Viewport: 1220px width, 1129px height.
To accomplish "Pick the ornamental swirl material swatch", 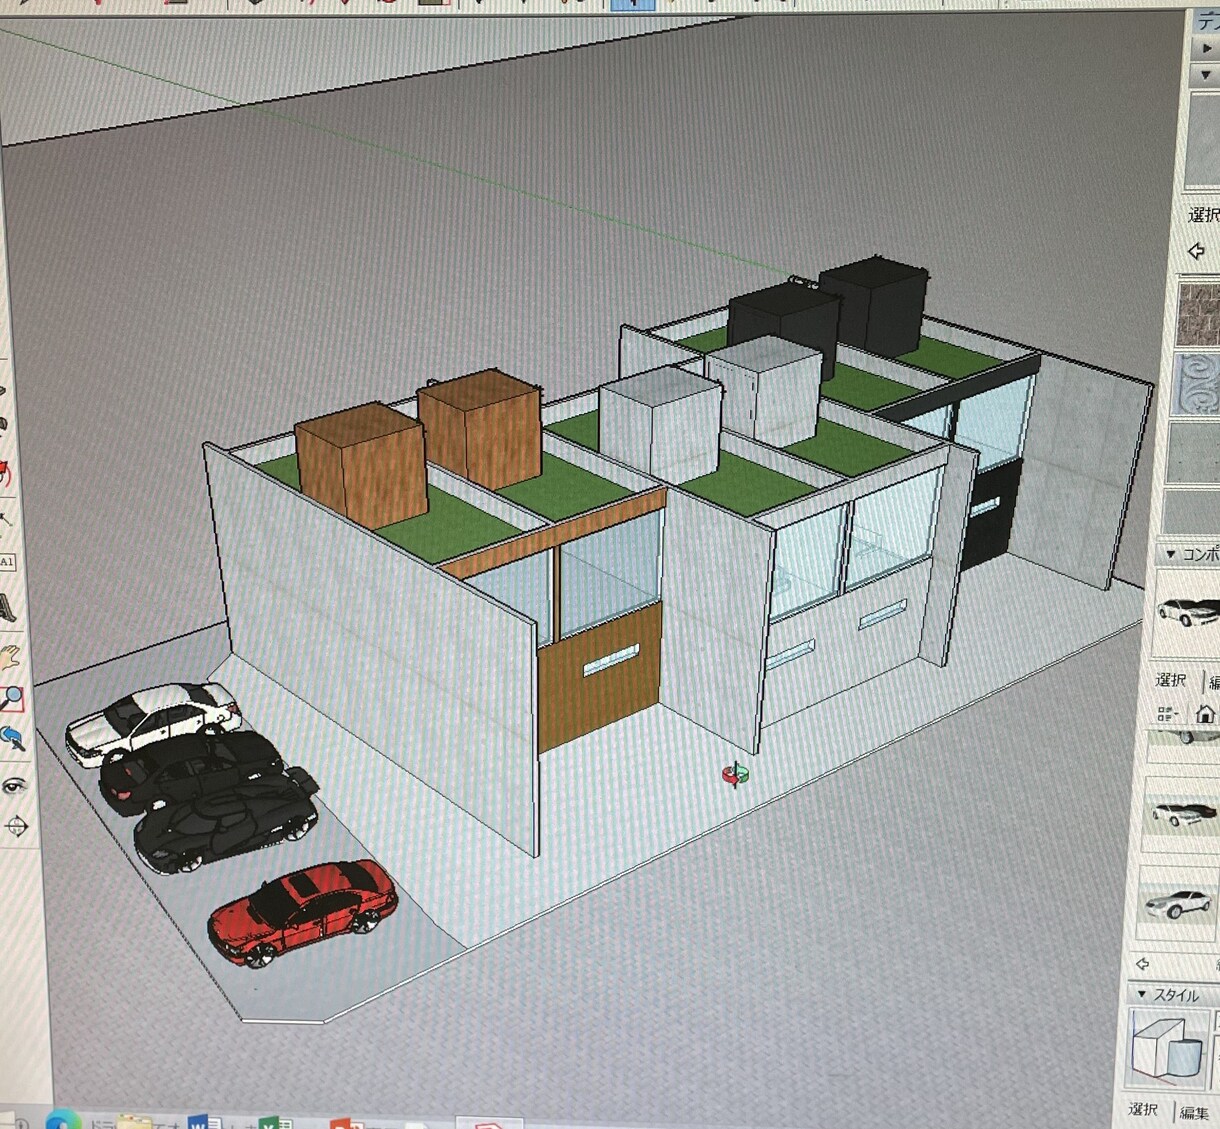I will click(1195, 383).
